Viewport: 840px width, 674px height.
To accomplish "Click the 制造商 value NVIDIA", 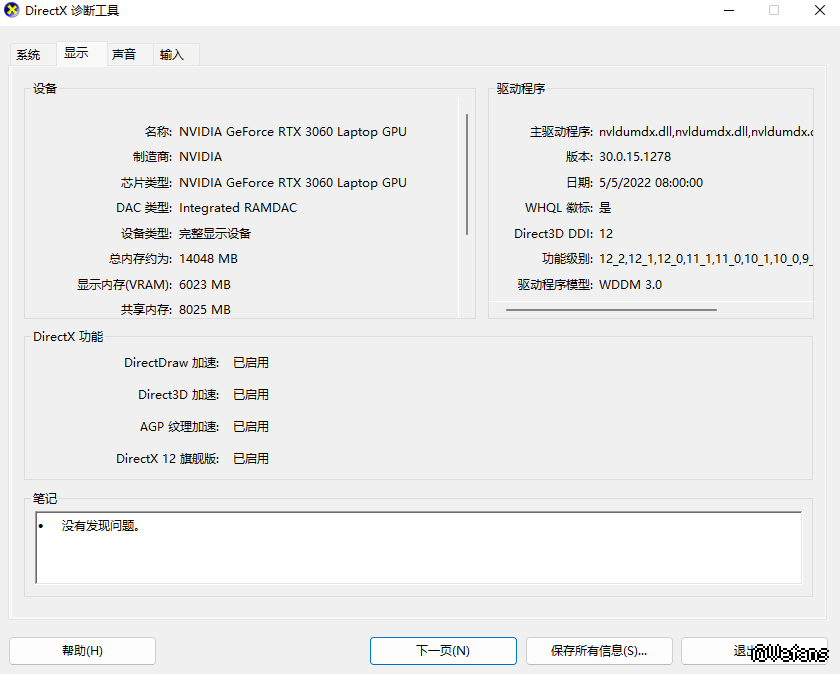I will click(x=200, y=157).
